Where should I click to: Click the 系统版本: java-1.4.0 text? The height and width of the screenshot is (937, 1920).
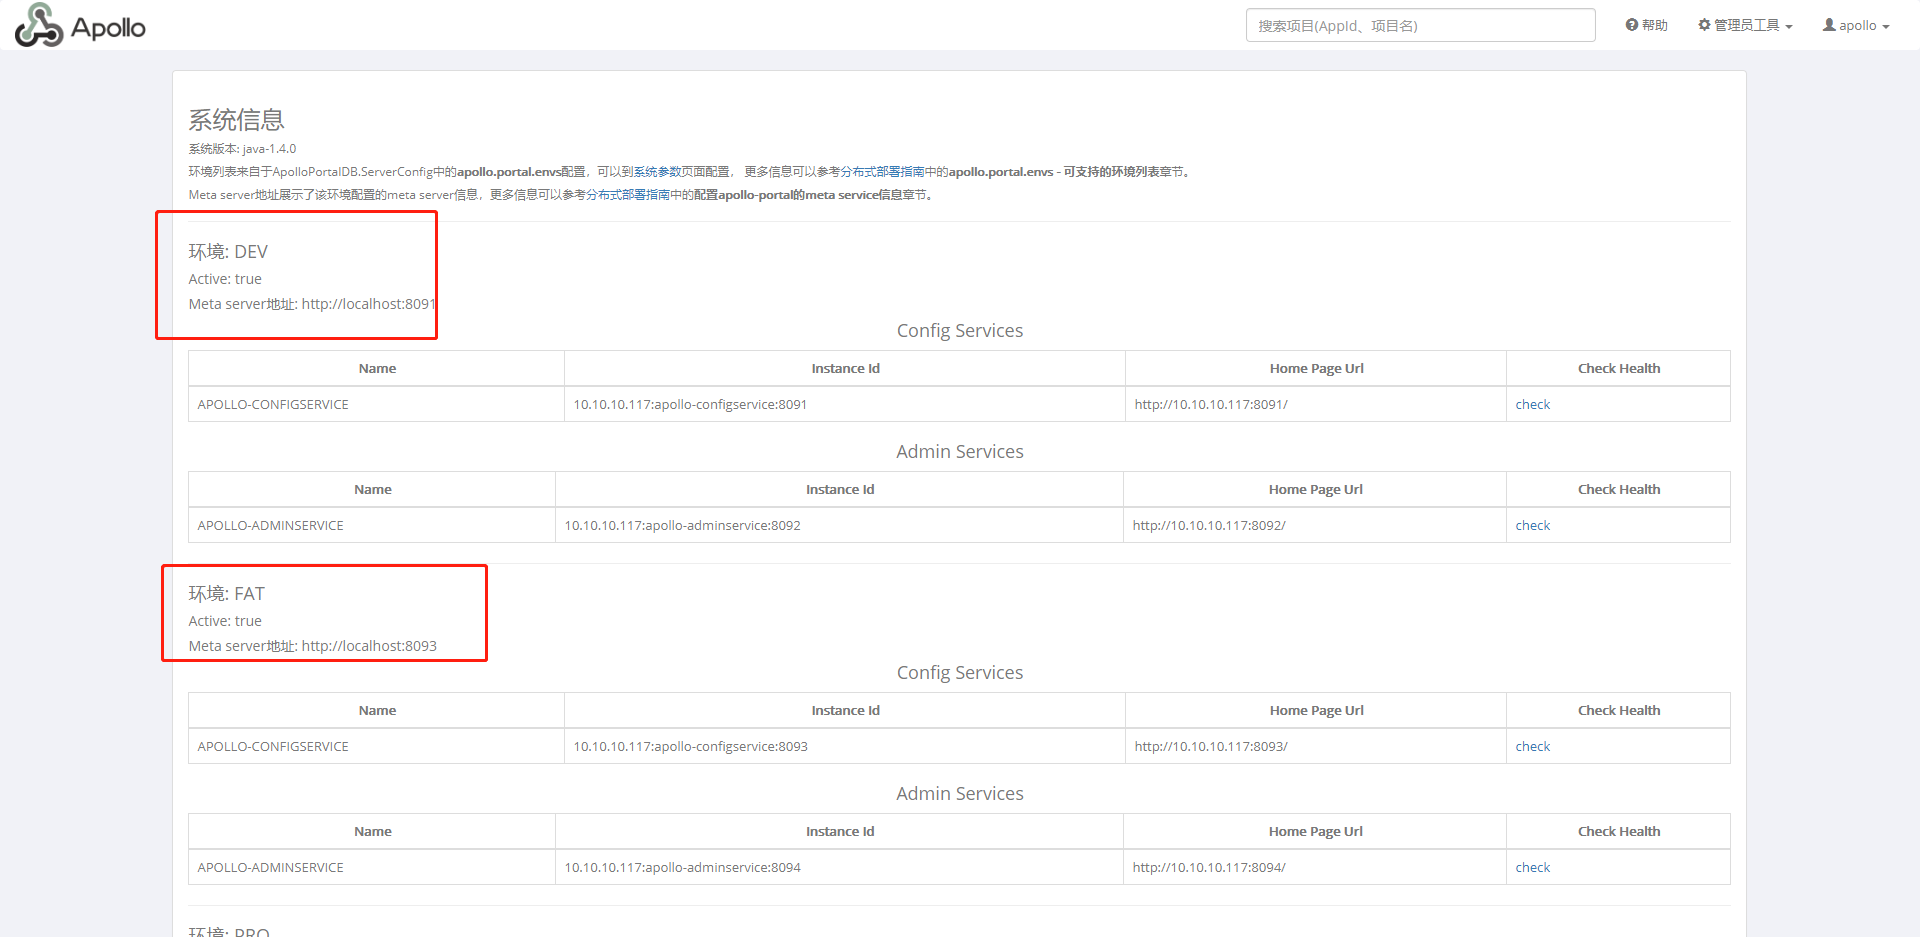tap(242, 149)
